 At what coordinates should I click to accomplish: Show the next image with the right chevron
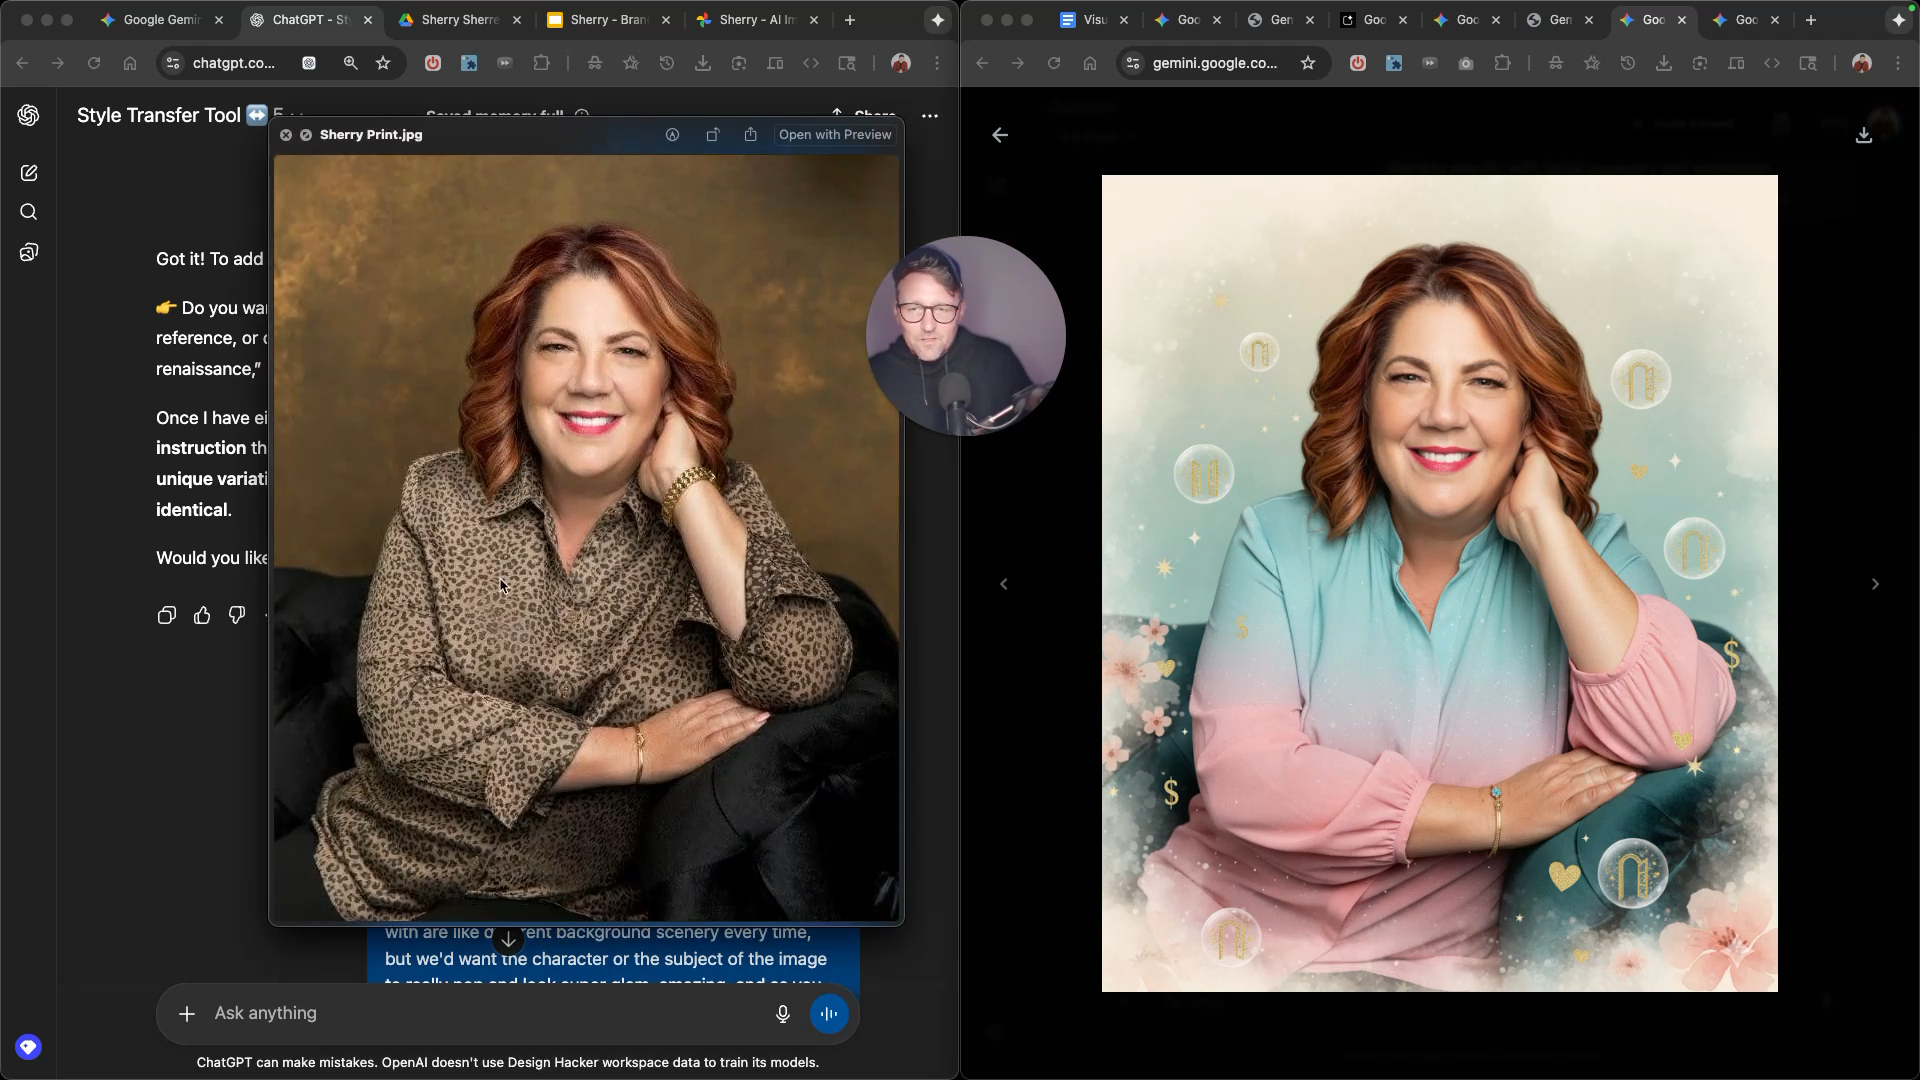click(x=1875, y=584)
